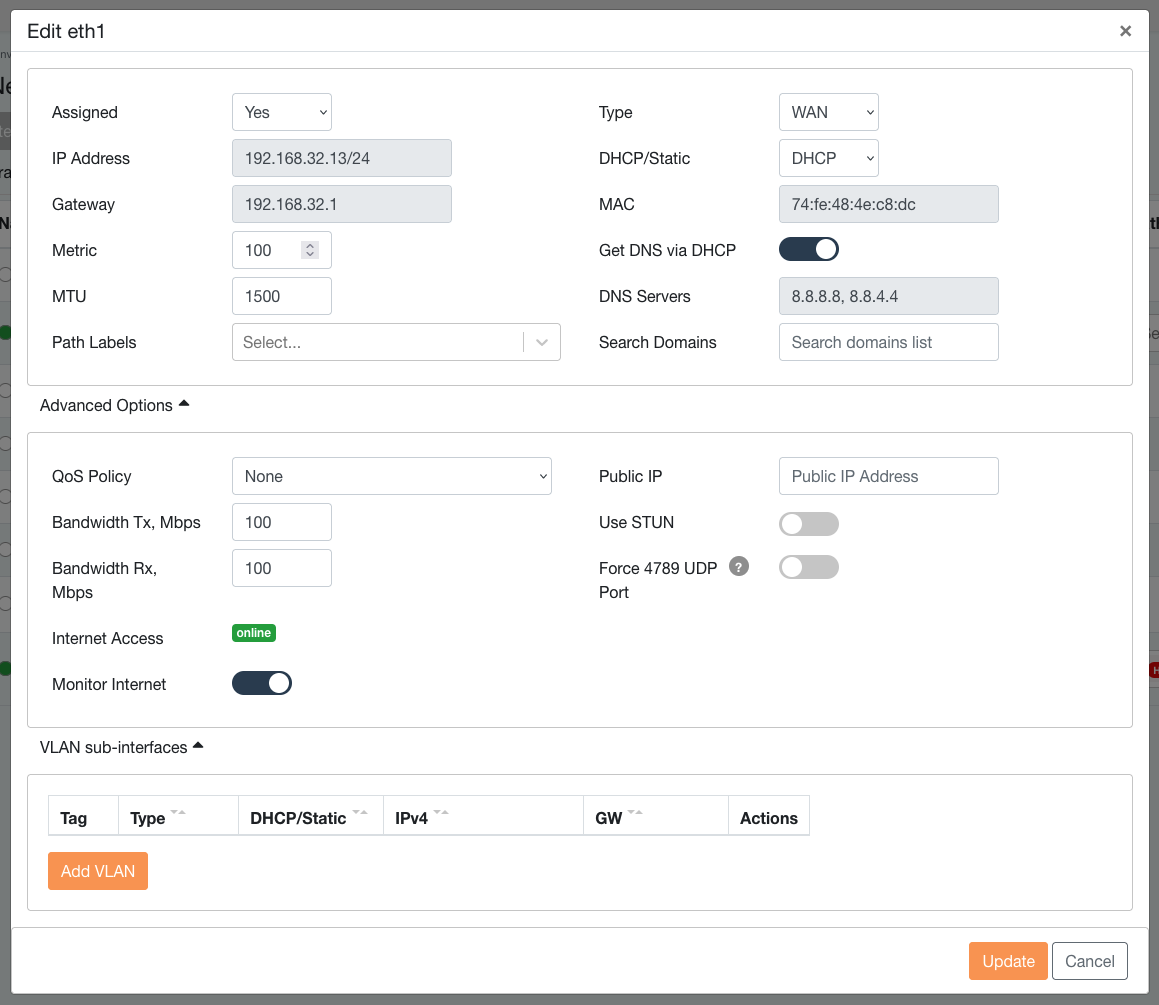The width and height of the screenshot is (1159, 1005).
Task: Click the Metric stepper arrows
Action: (x=310, y=250)
